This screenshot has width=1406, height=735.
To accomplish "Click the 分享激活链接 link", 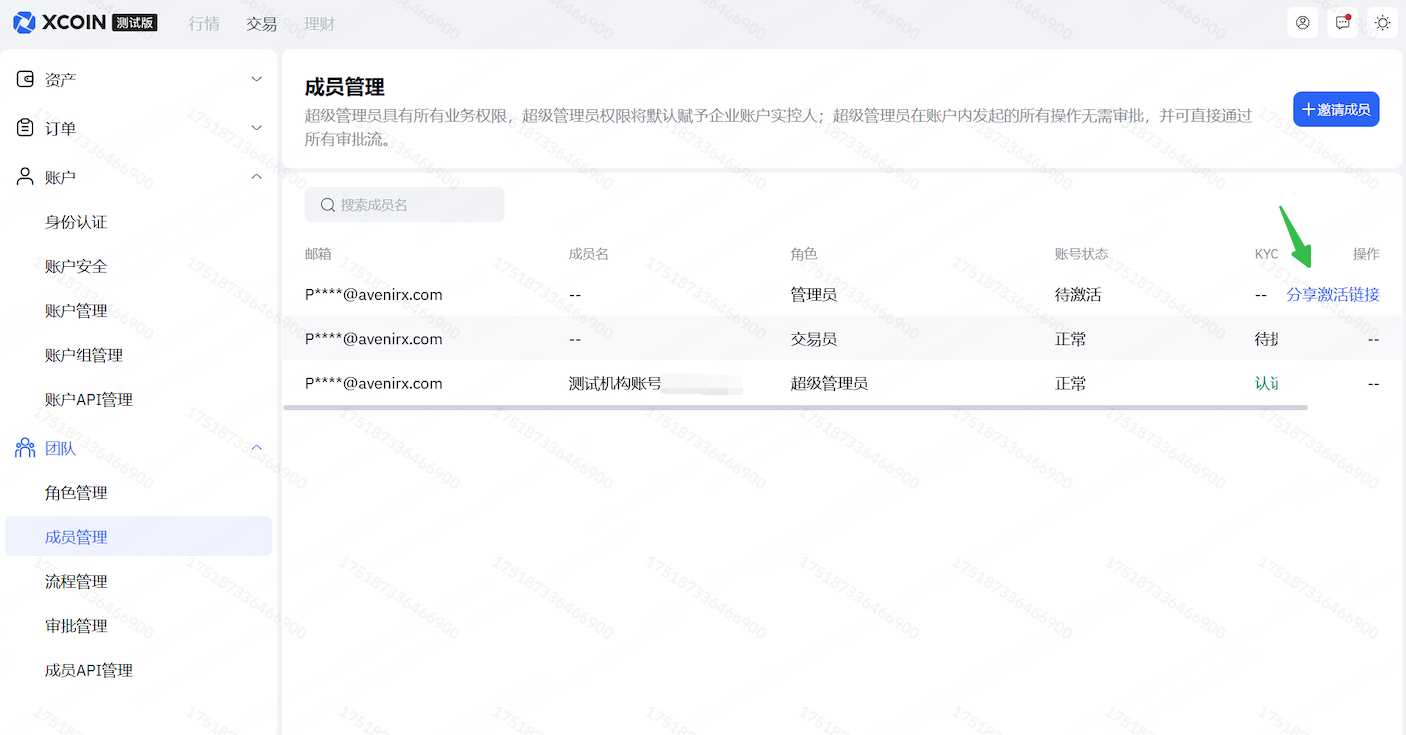I will click(1332, 295).
